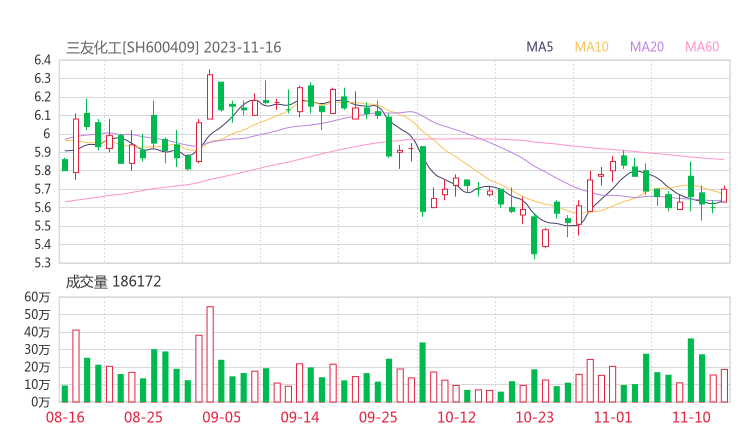Click the 10万 volume axis label
Viewport: 740px width, 440px height.
(x=37, y=384)
